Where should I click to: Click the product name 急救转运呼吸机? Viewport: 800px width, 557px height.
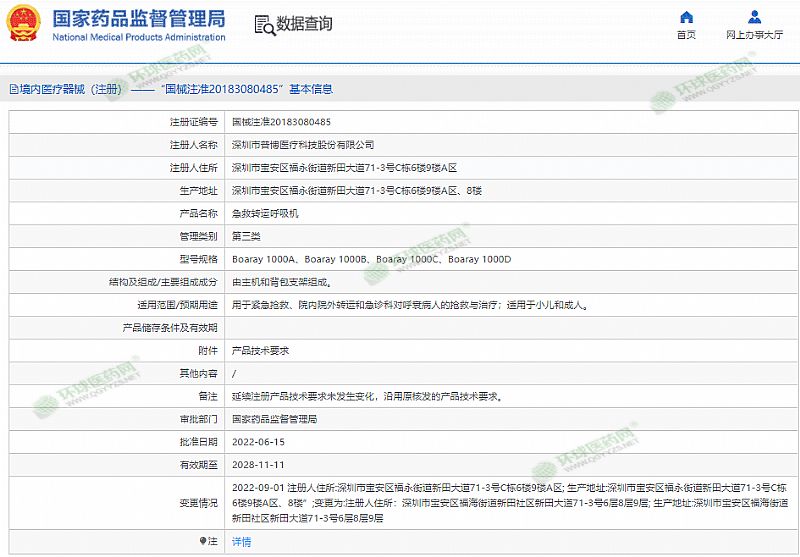pyautogui.click(x=265, y=214)
